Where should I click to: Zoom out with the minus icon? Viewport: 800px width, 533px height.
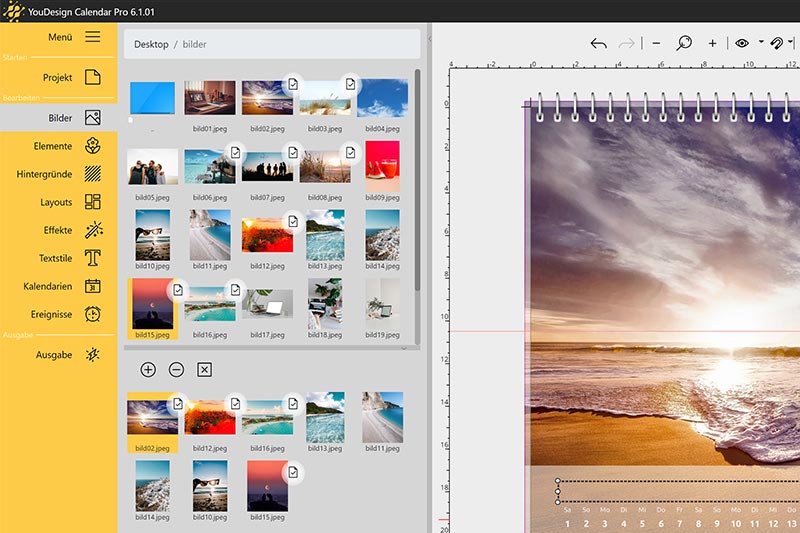click(x=656, y=44)
